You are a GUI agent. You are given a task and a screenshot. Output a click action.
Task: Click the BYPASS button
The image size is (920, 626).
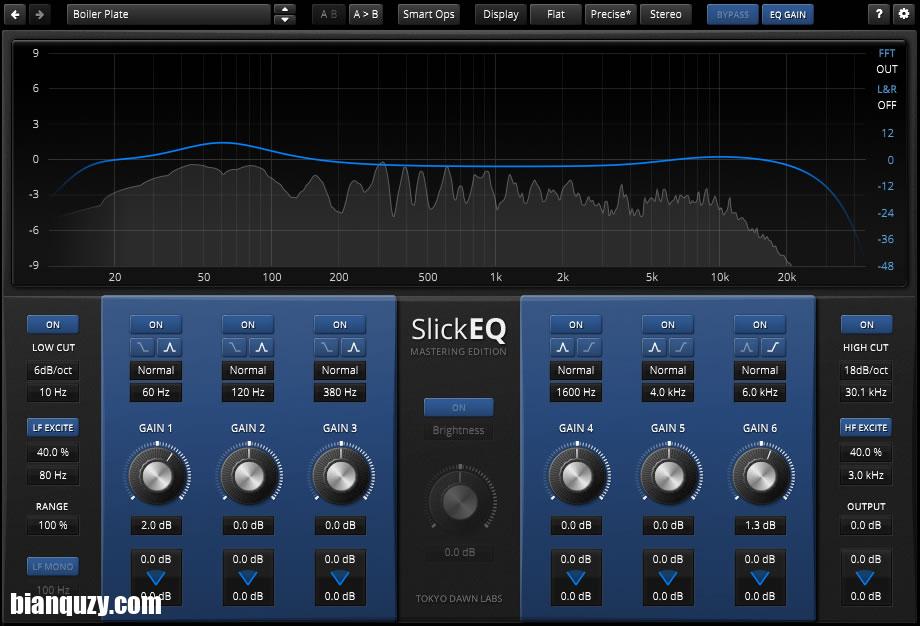[x=732, y=14]
